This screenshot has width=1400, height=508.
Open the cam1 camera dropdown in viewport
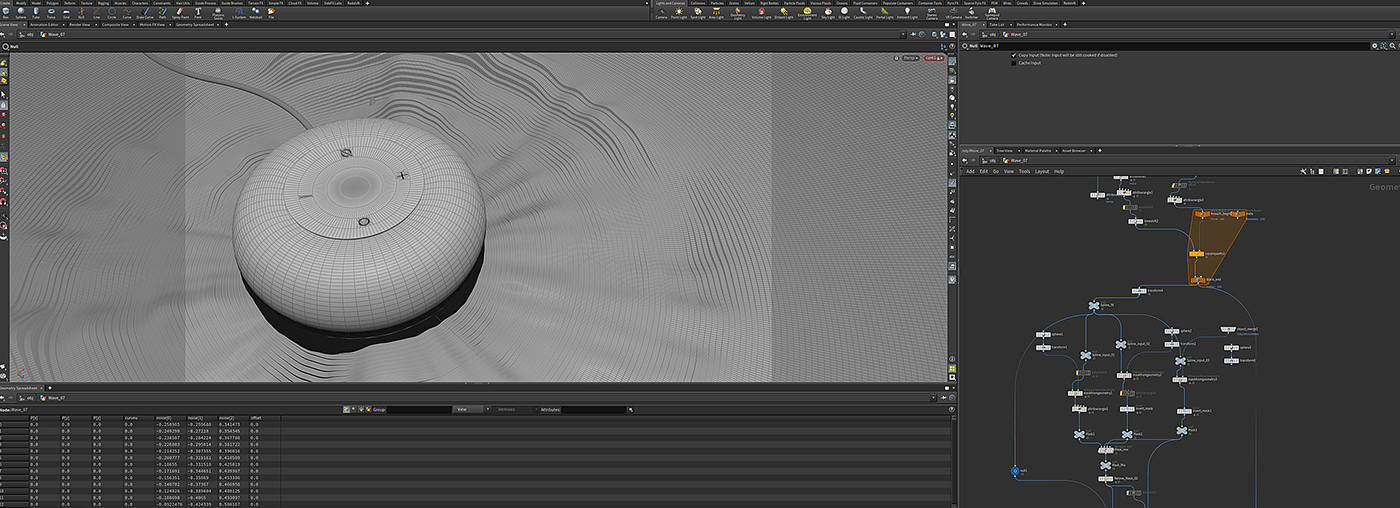(x=934, y=59)
